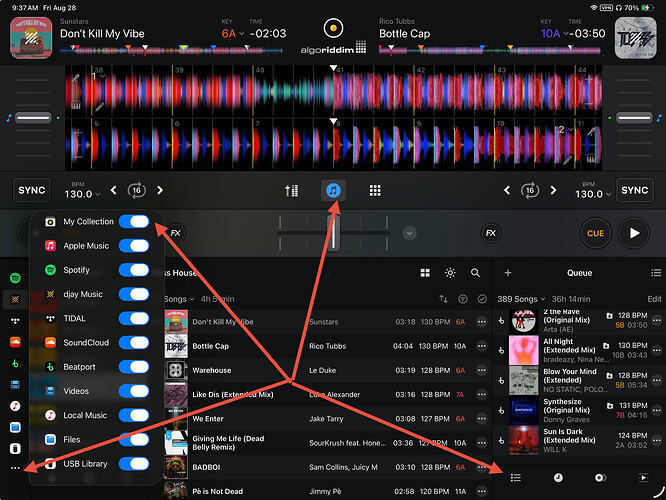This screenshot has width=666, height=500.
Task: Open the sidebar three-dots more button
Action: pyautogui.click(x=15, y=468)
